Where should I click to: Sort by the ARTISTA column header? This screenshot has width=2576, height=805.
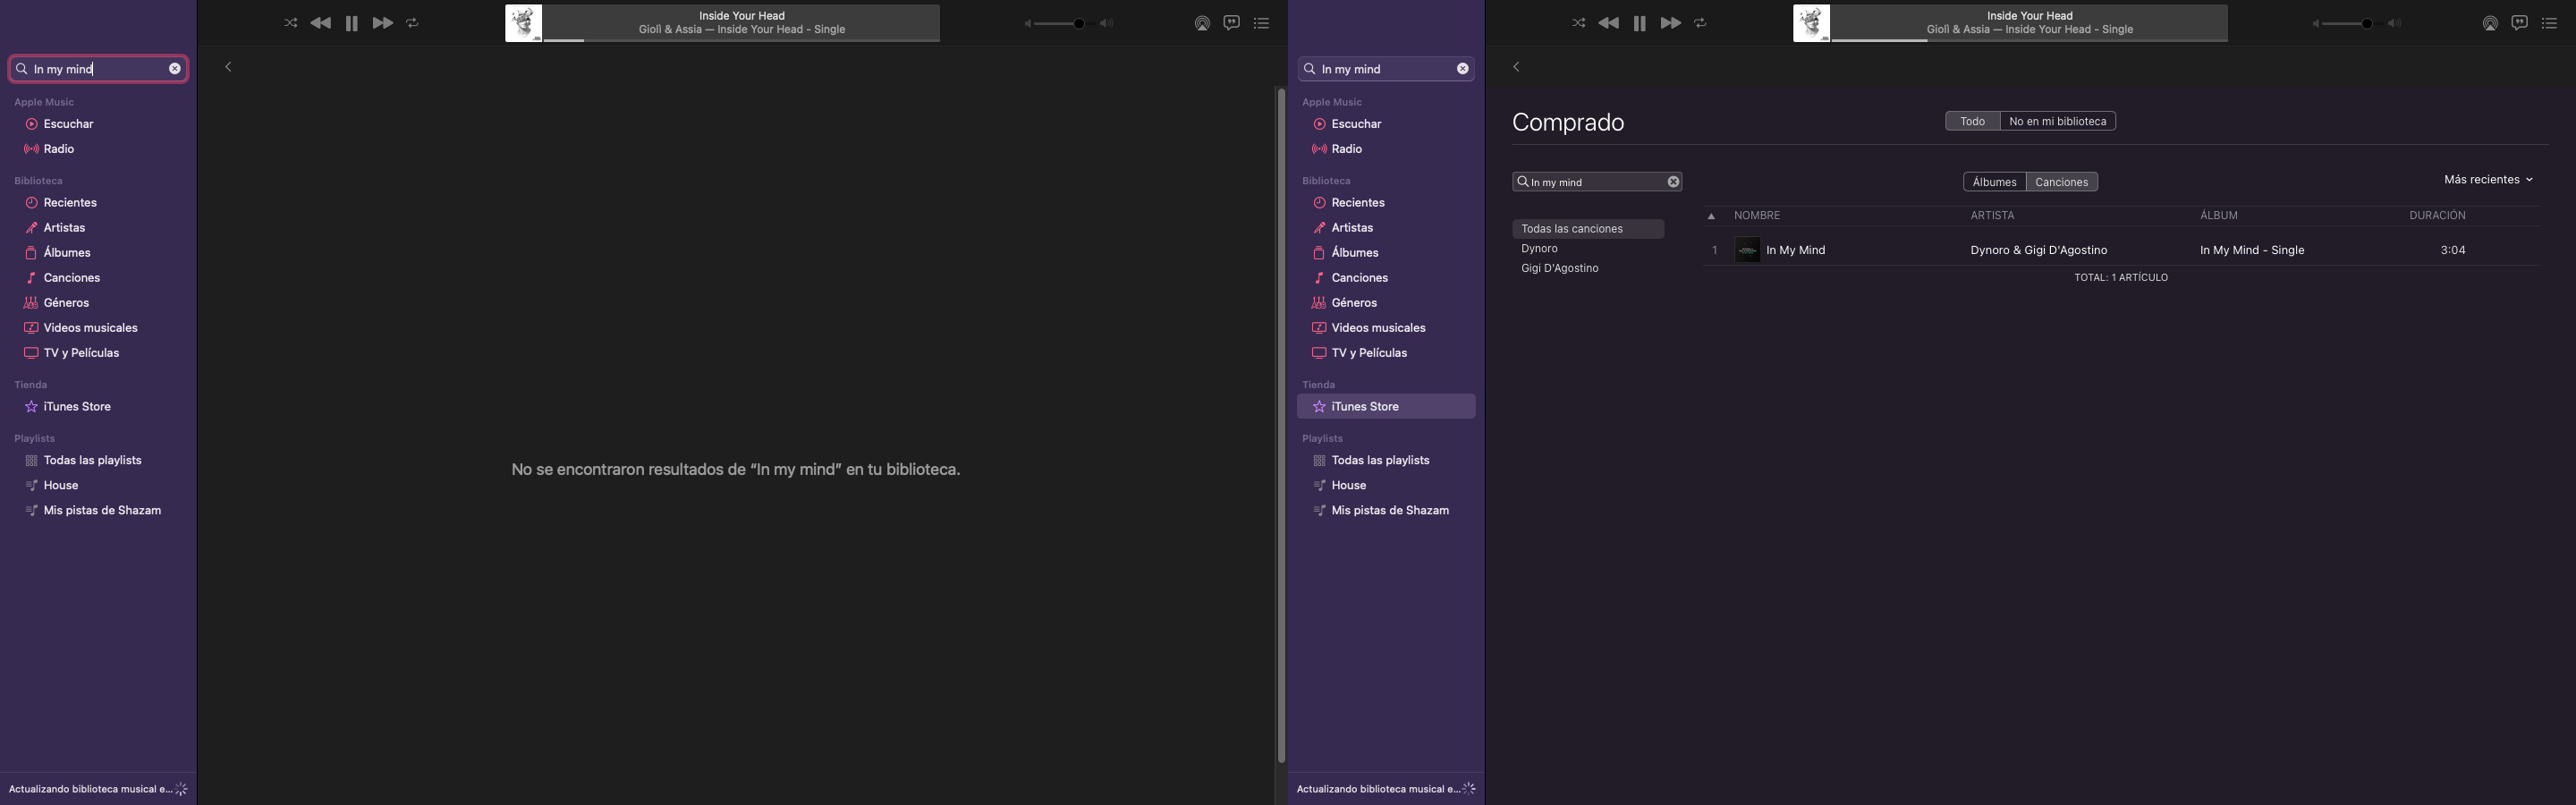(x=1992, y=216)
